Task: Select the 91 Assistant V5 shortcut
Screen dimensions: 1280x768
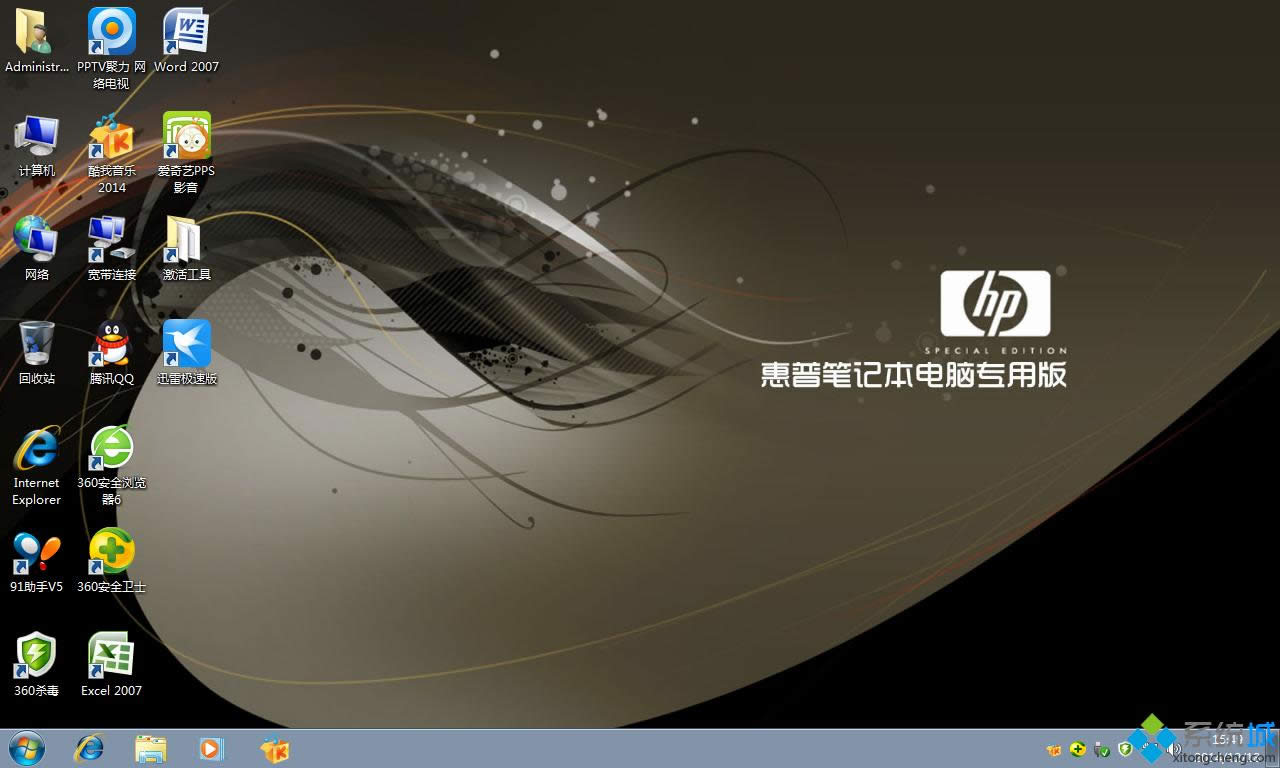Action: tap(36, 553)
